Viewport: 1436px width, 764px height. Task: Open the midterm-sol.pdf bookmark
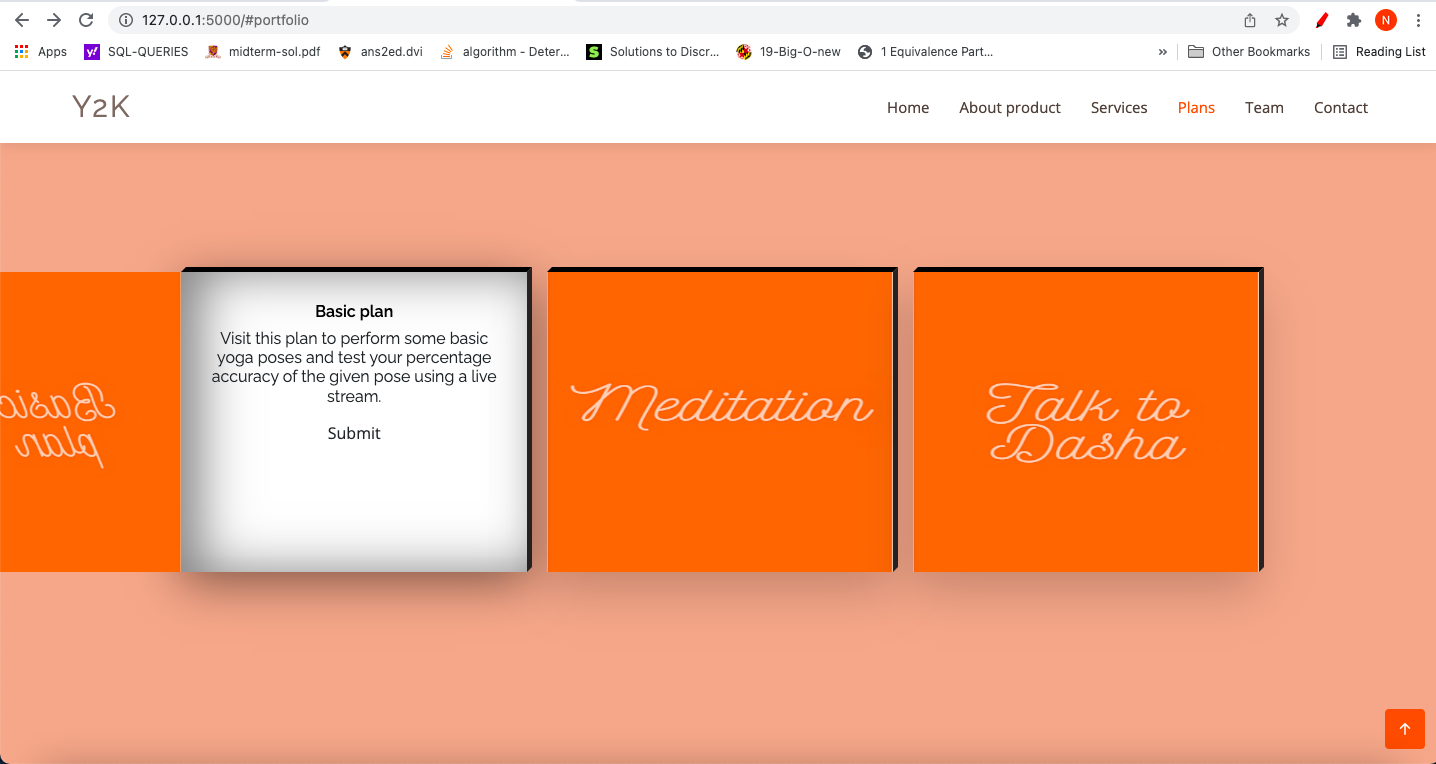click(263, 52)
